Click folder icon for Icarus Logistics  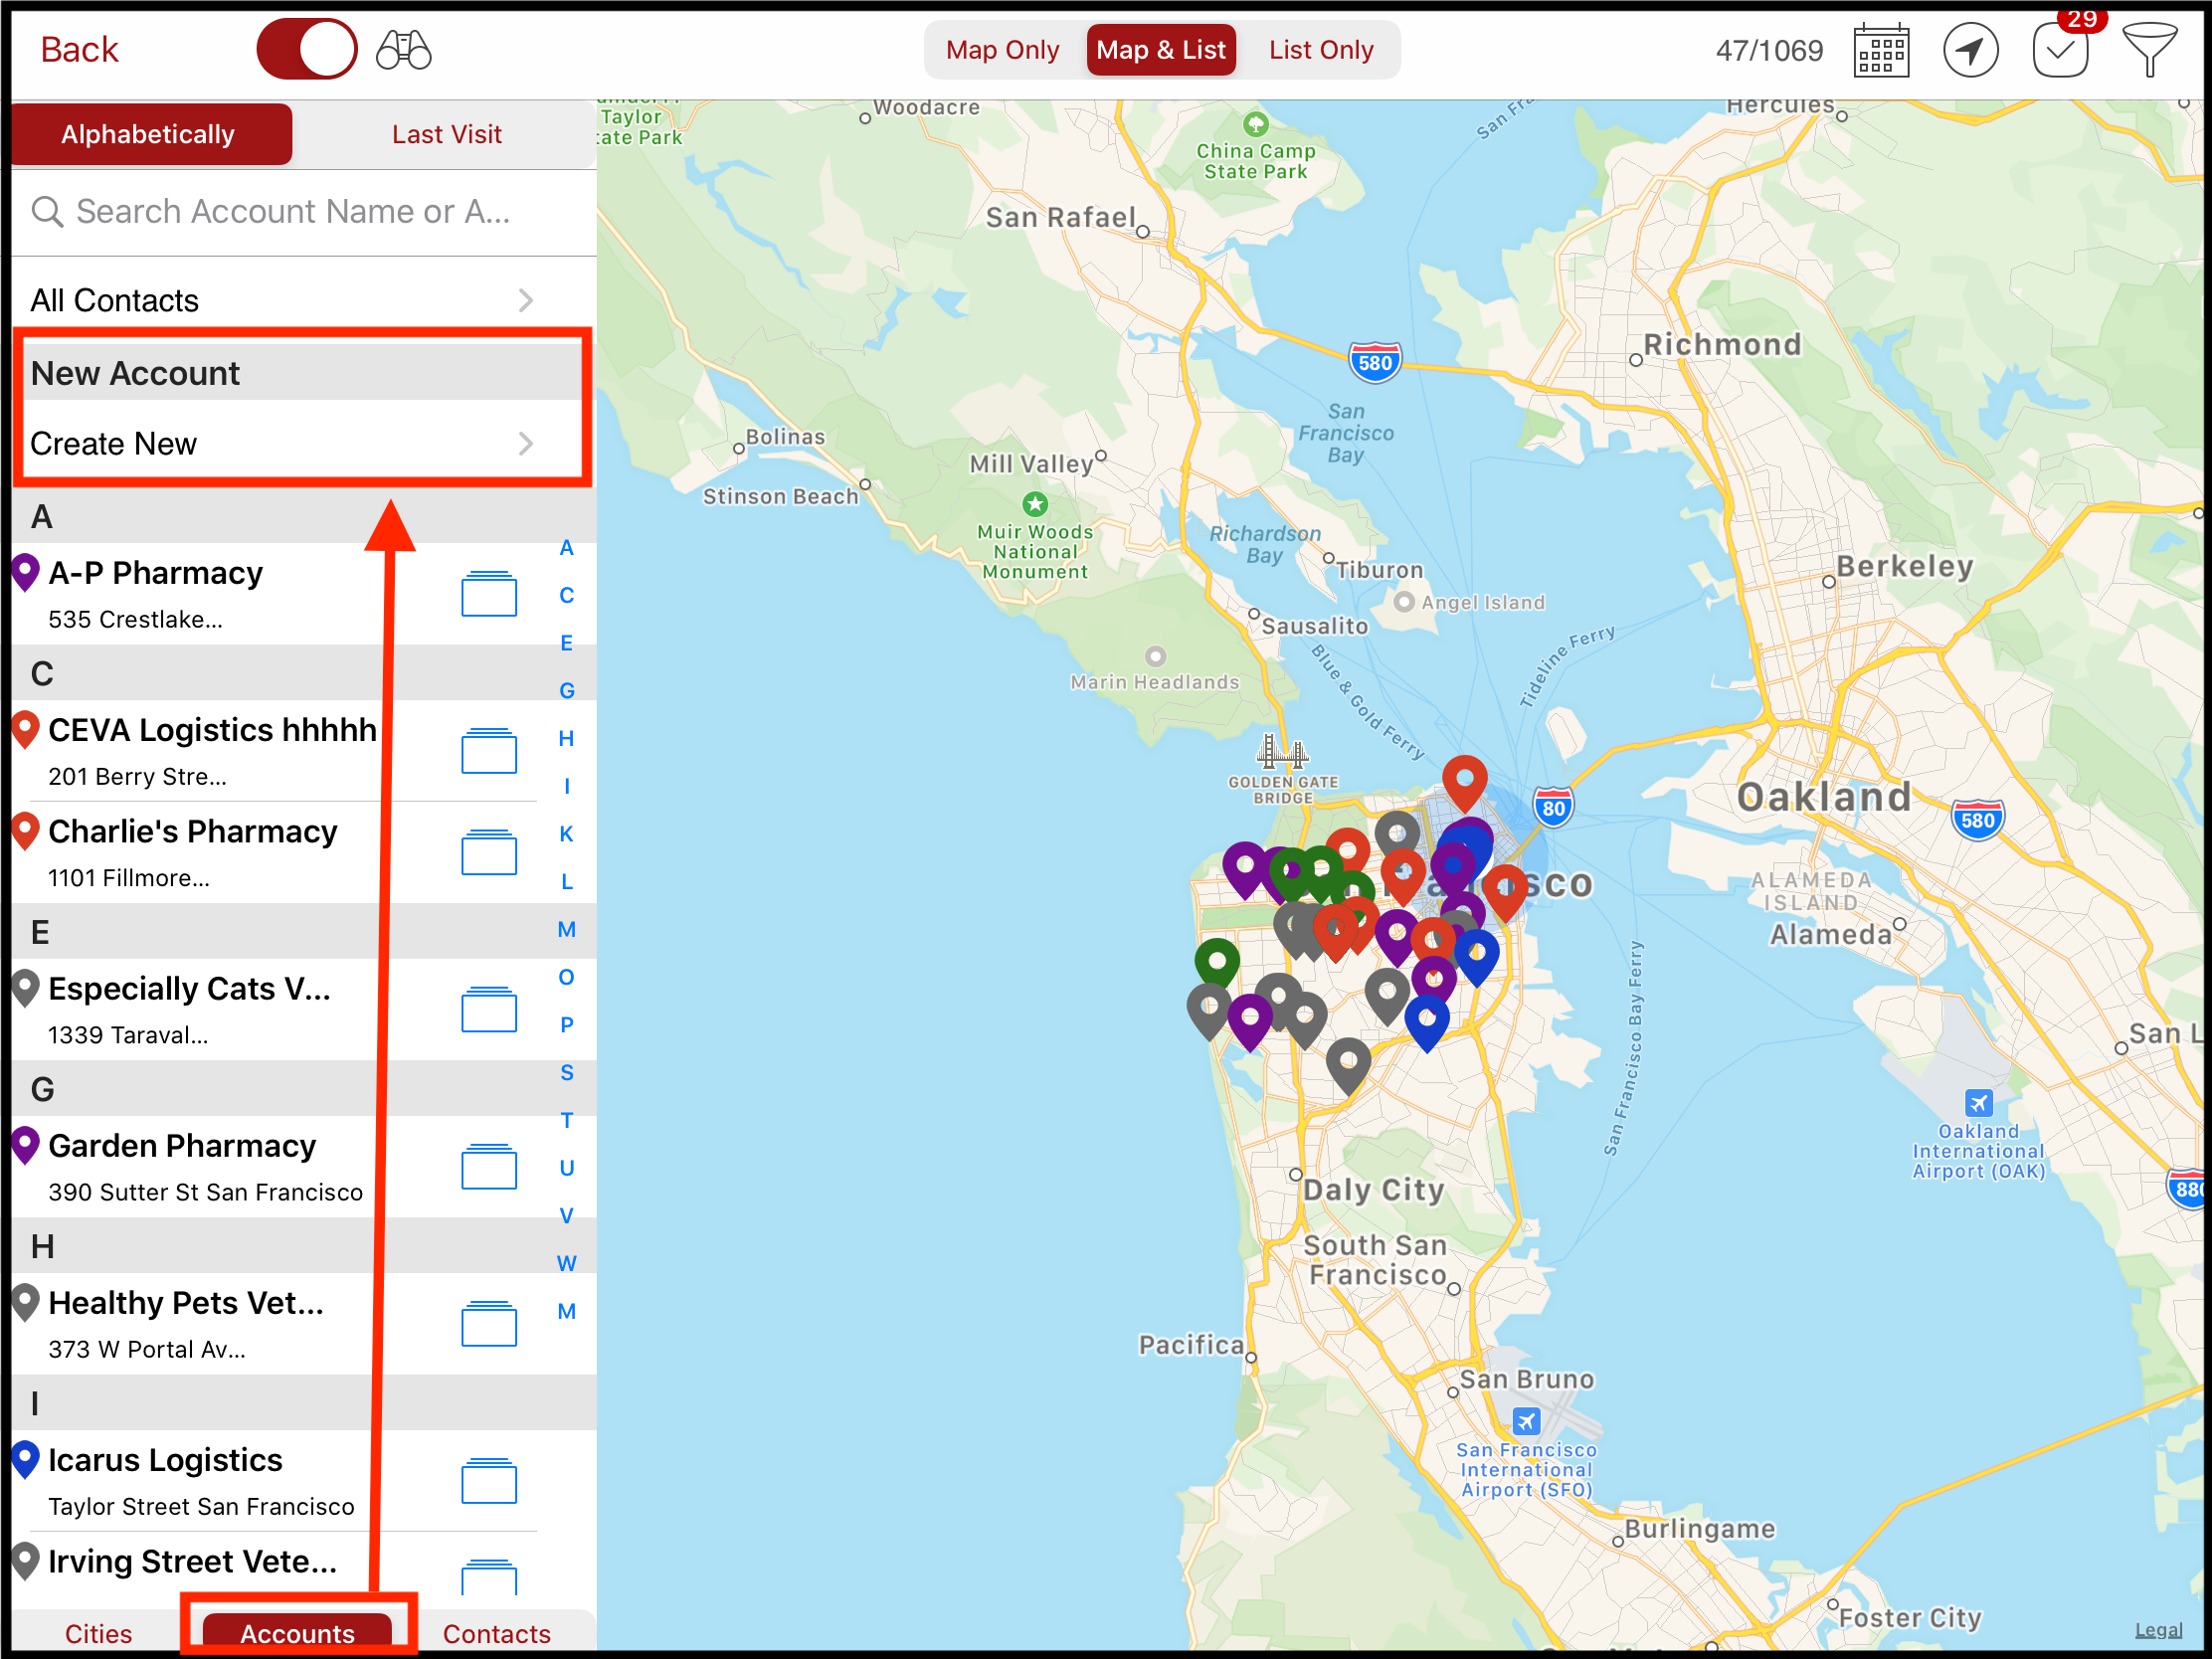488,1481
